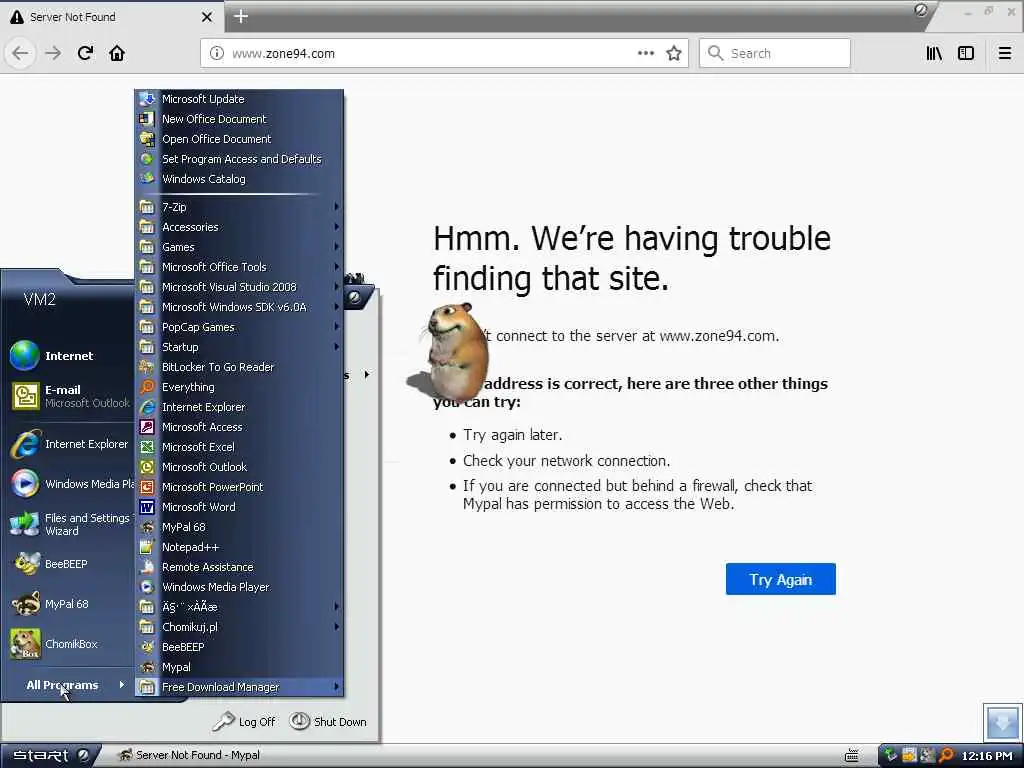Open a new browser tab with plus icon
1024x768 pixels.
click(241, 16)
